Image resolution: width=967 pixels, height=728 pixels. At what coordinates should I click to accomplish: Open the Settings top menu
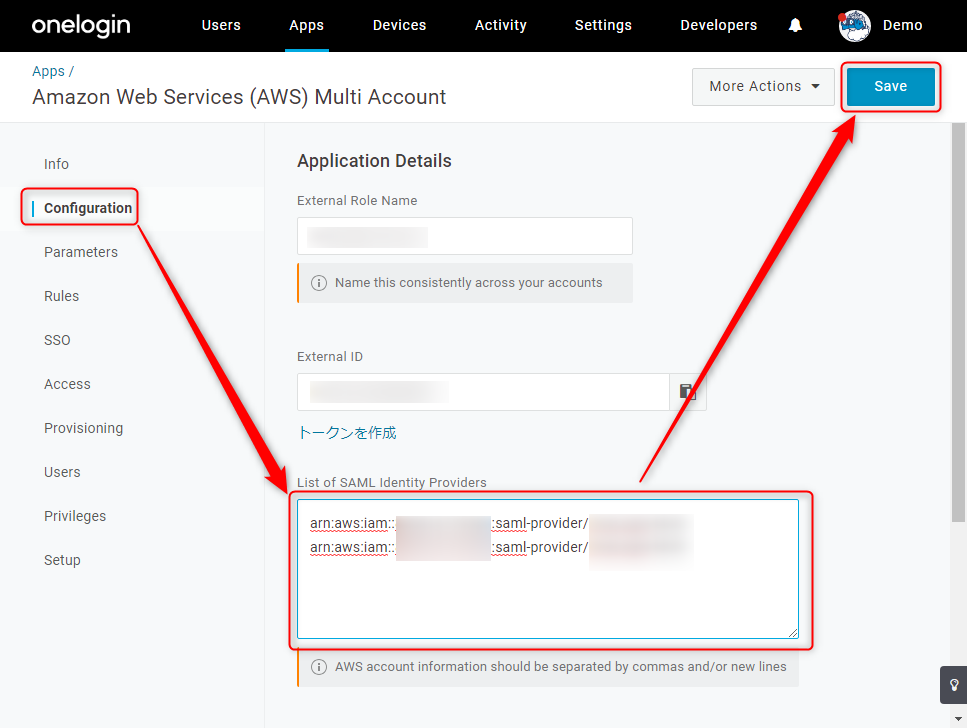click(x=603, y=25)
